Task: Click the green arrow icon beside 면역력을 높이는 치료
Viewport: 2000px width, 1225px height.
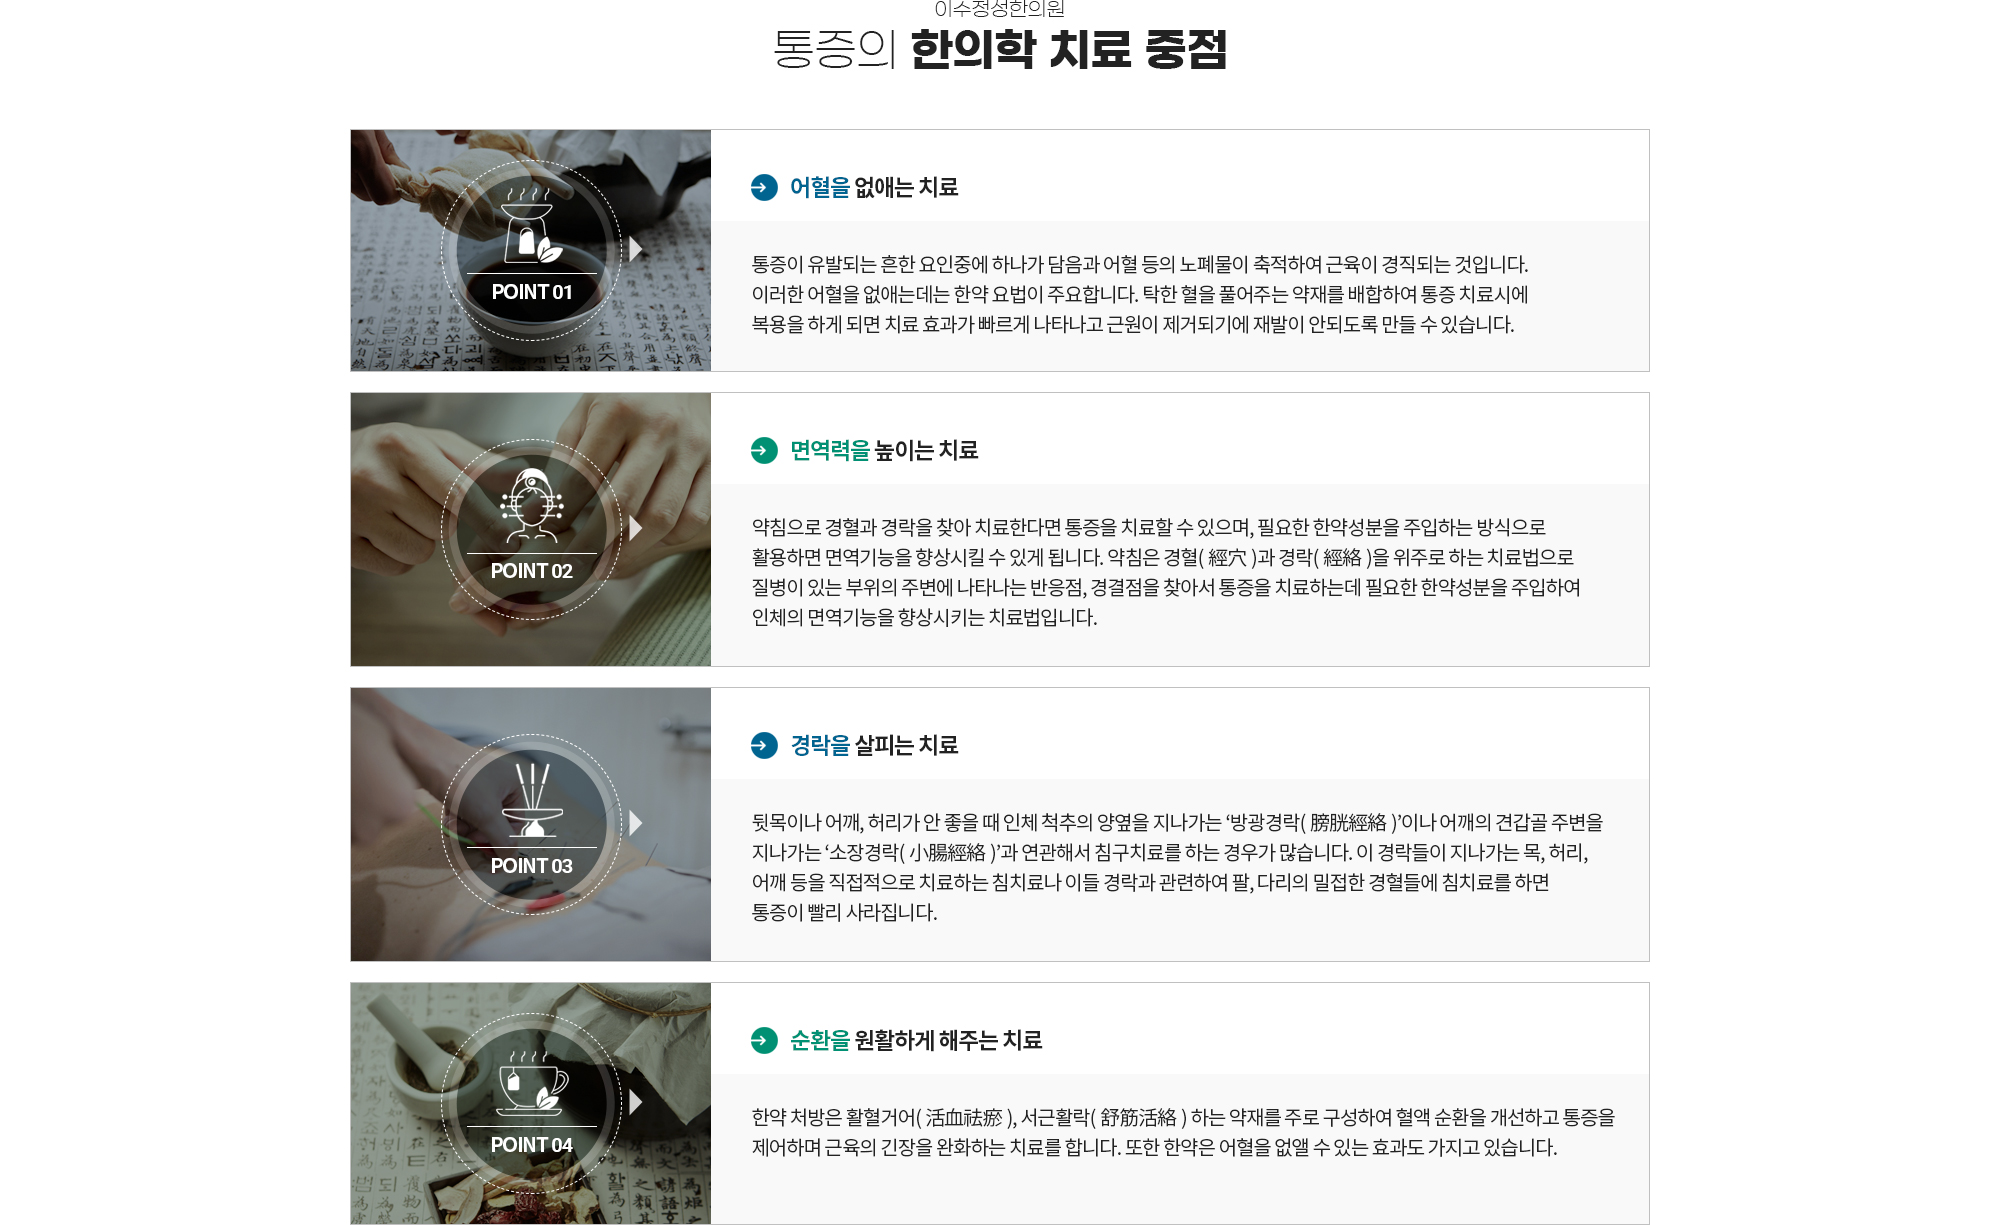Action: coord(764,450)
